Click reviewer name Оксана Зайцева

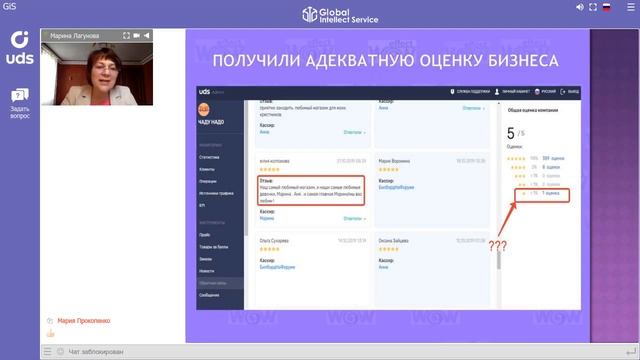click(x=393, y=241)
